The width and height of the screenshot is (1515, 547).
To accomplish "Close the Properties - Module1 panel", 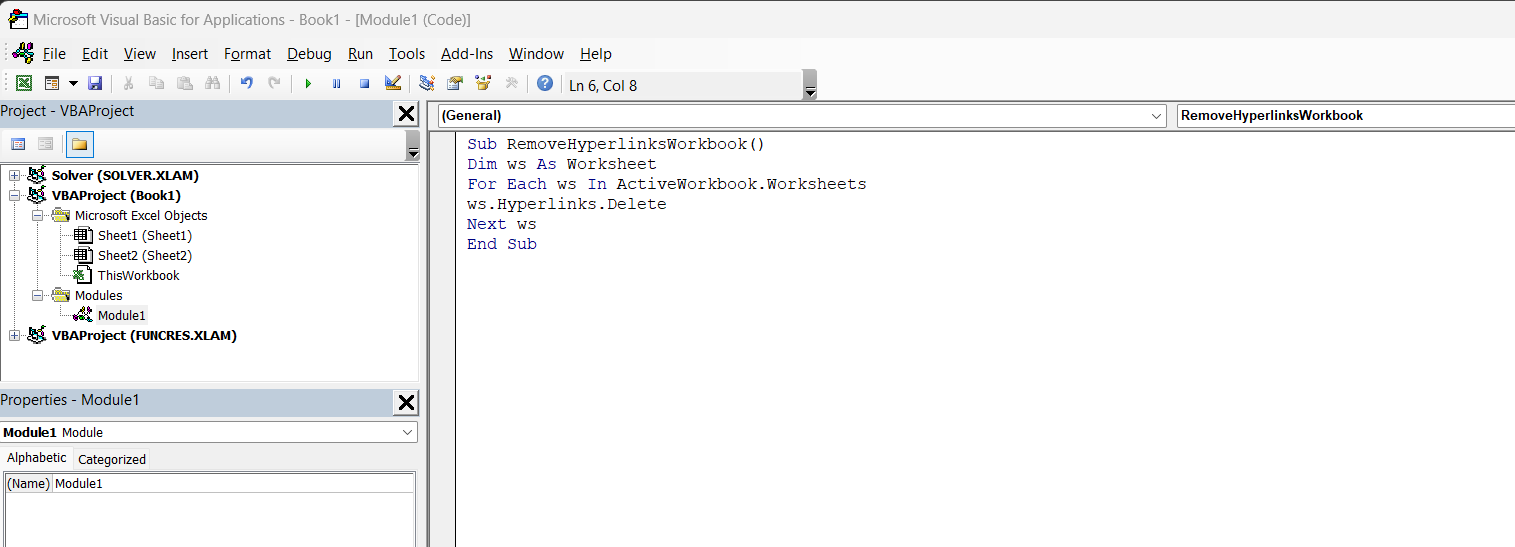I will coord(406,402).
